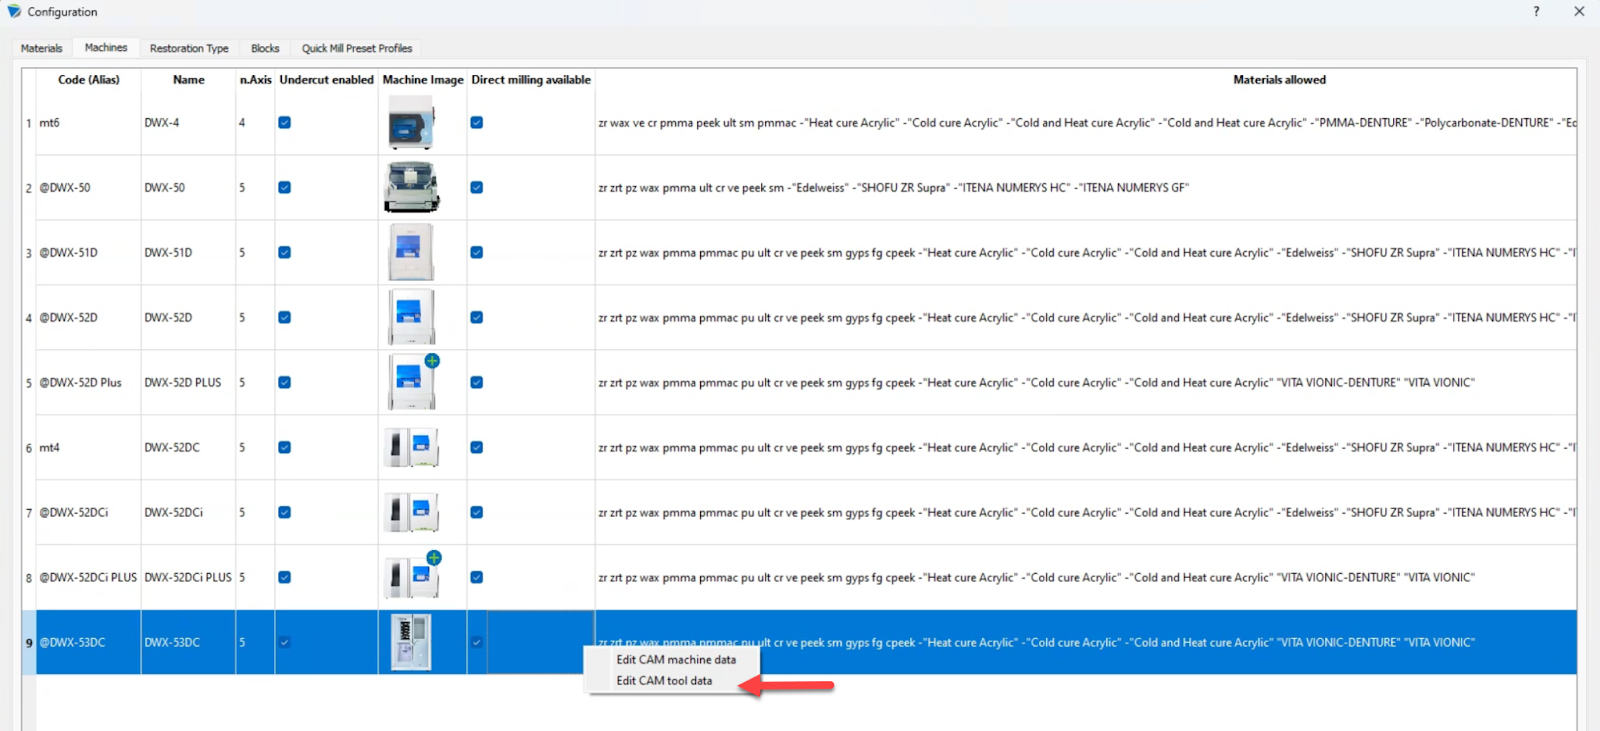The height and width of the screenshot is (731, 1600).
Task: Open Quick Mill Preset Profiles tab
Action: click(357, 48)
